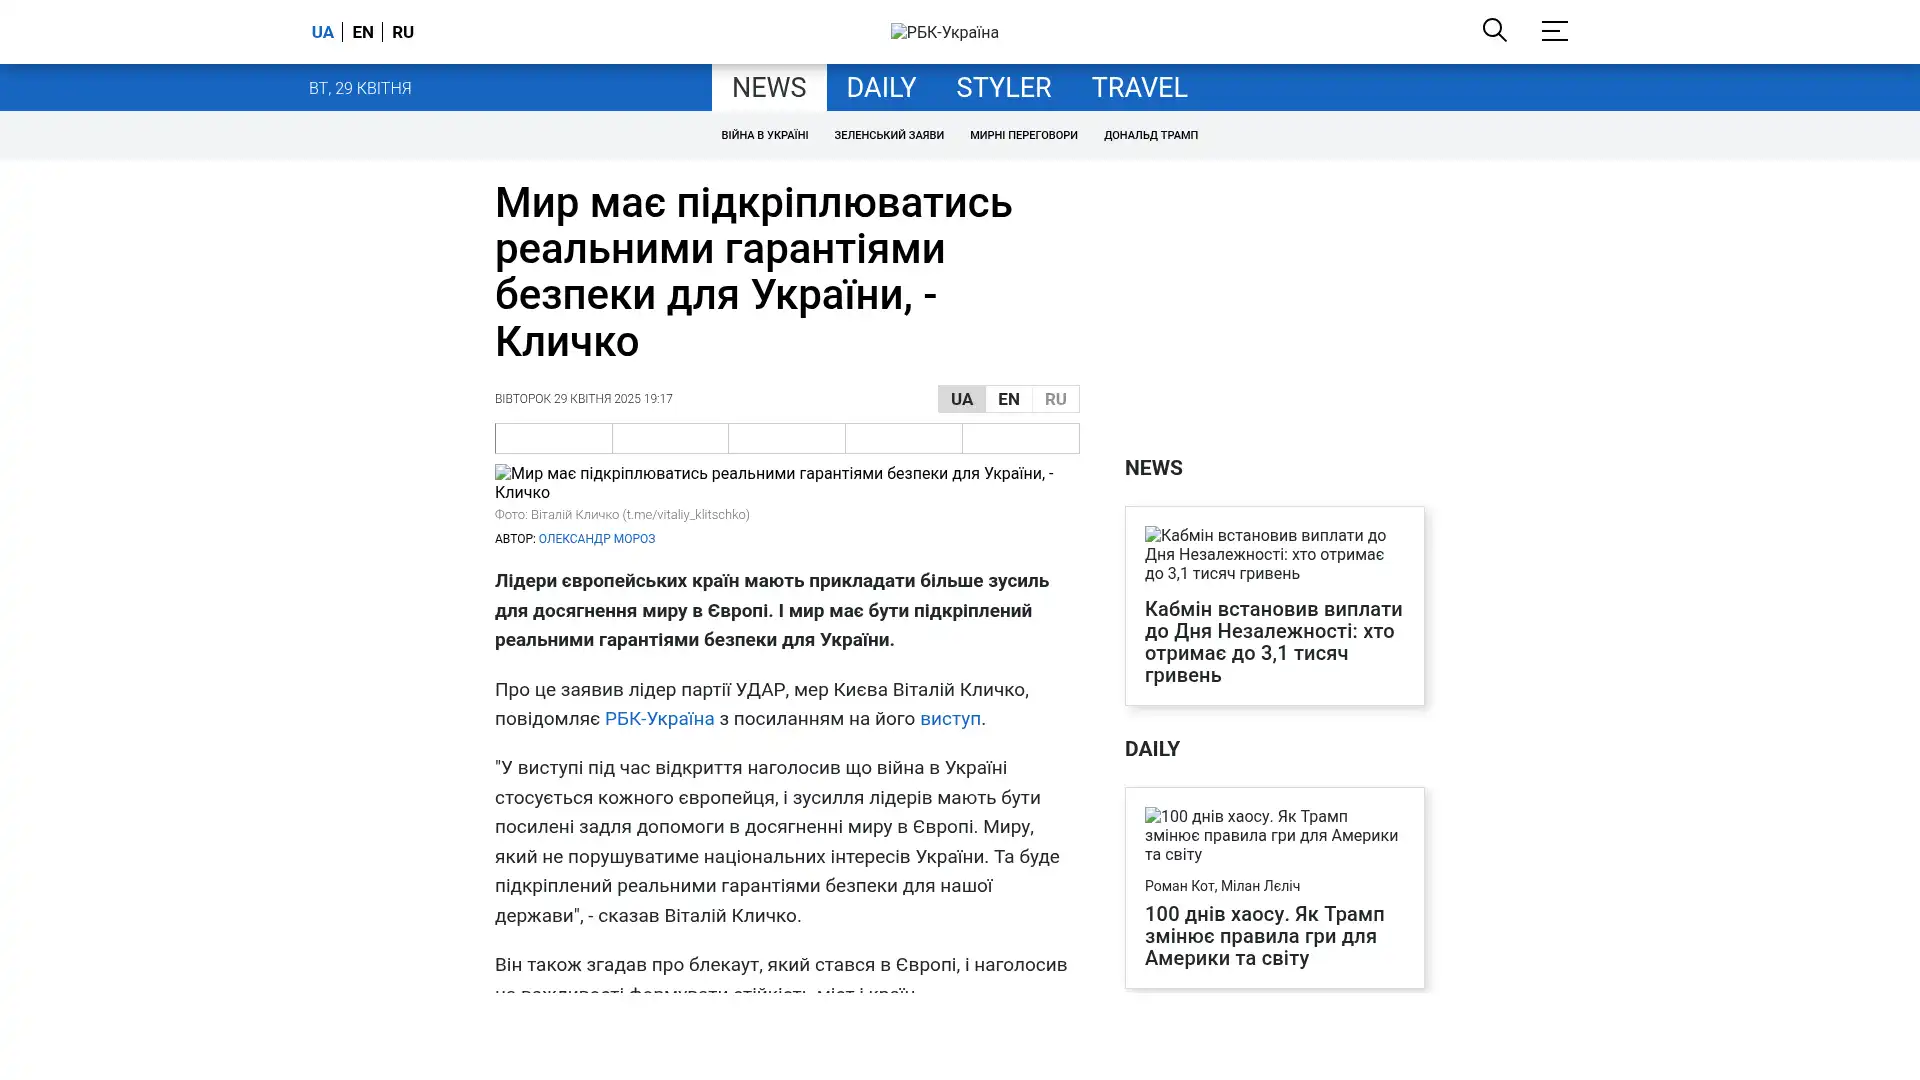Click the third share button box
Viewport: 1920px width, 1080px height.
[786, 438]
